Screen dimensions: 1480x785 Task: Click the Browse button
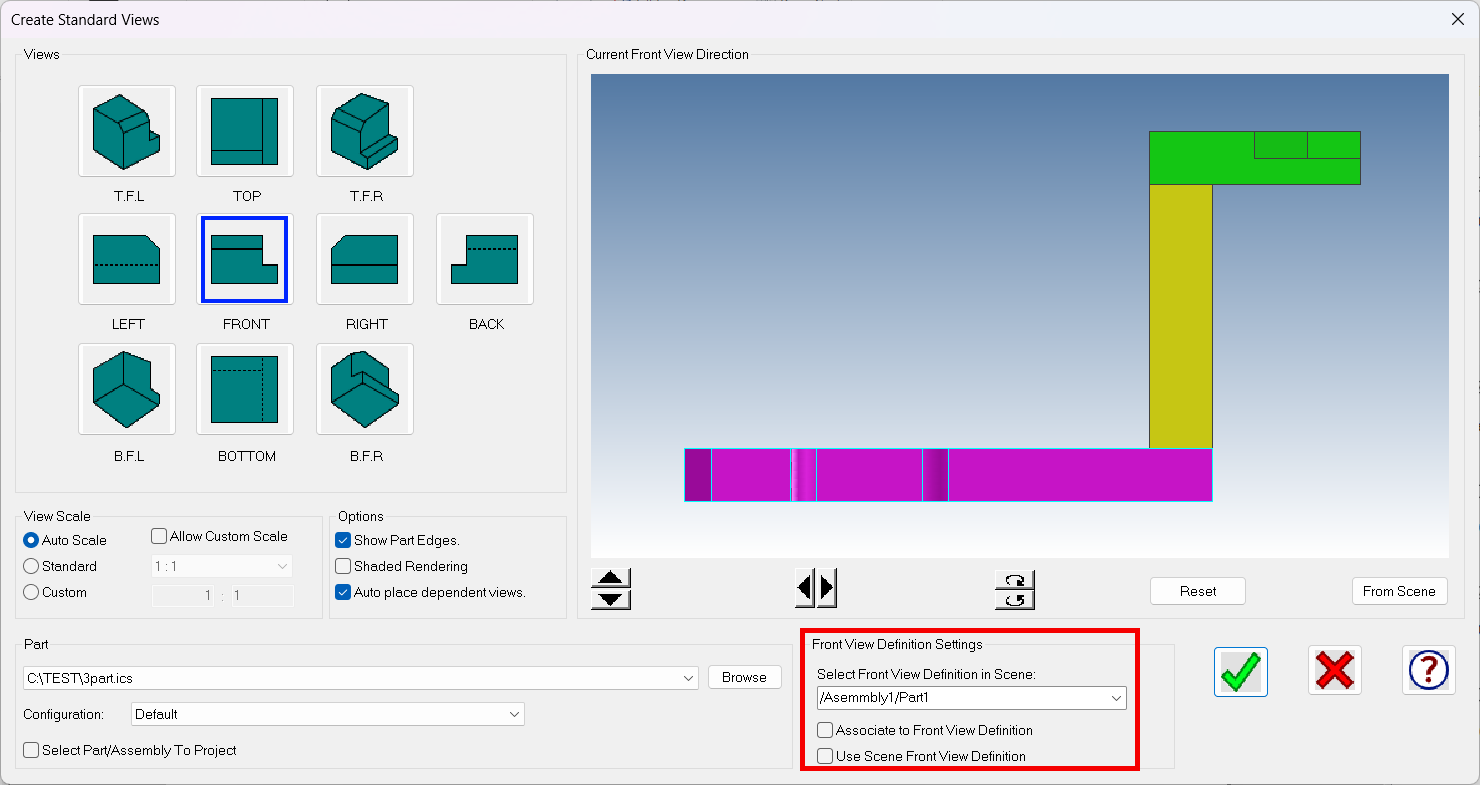point(744,678)
